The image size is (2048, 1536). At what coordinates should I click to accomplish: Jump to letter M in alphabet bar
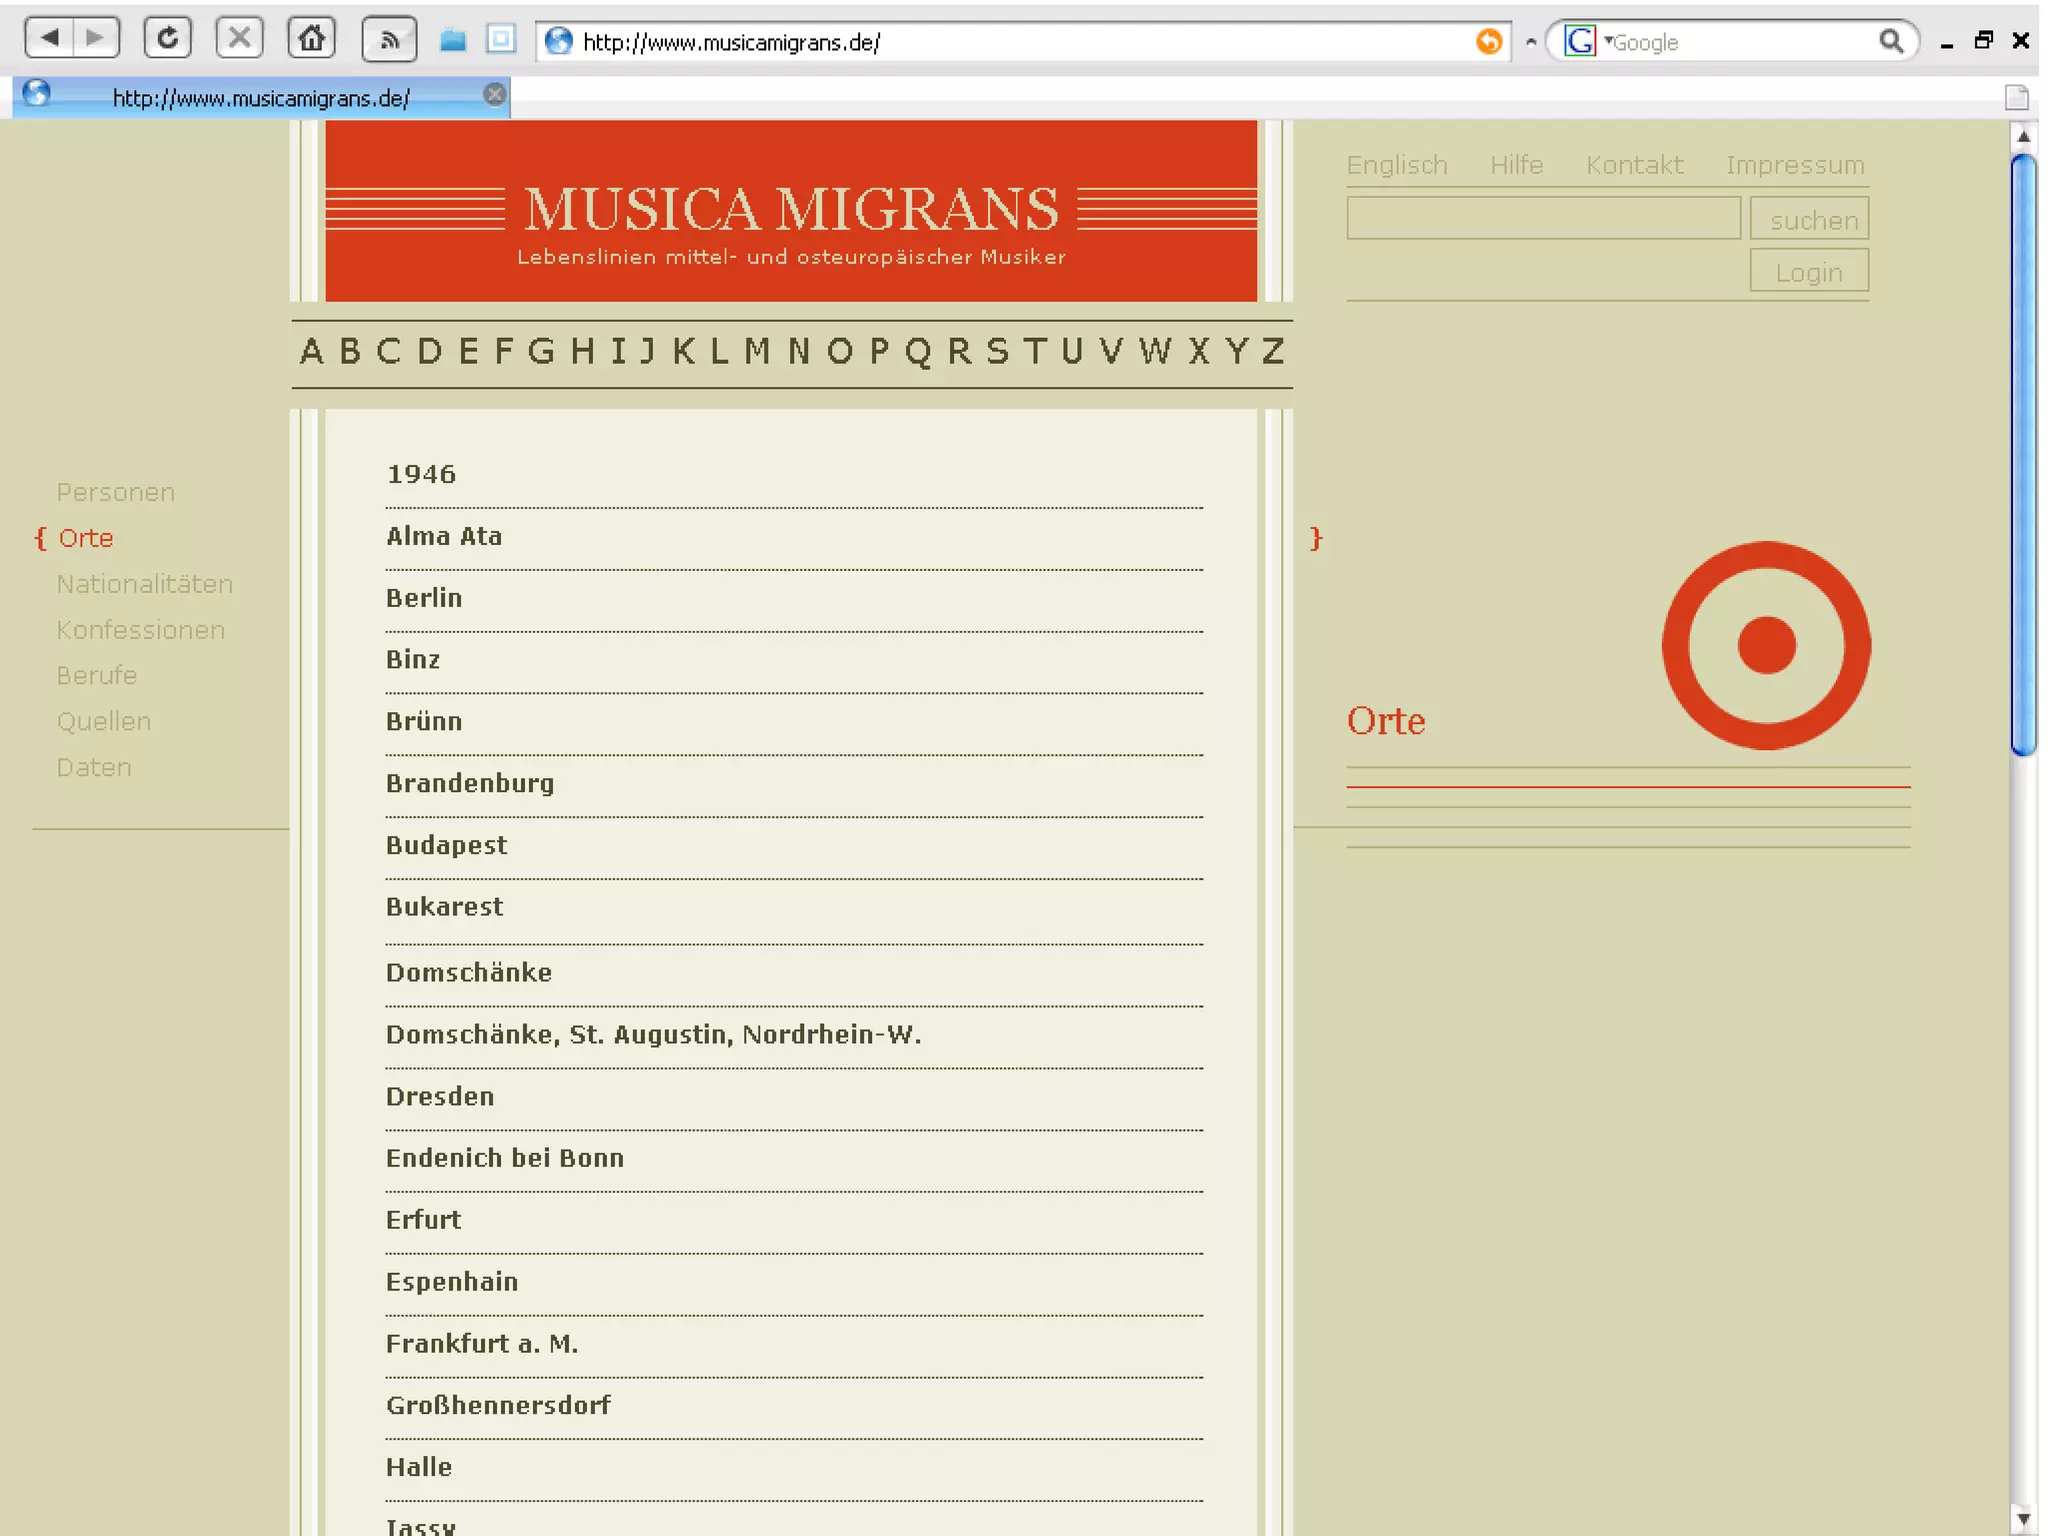757,351
